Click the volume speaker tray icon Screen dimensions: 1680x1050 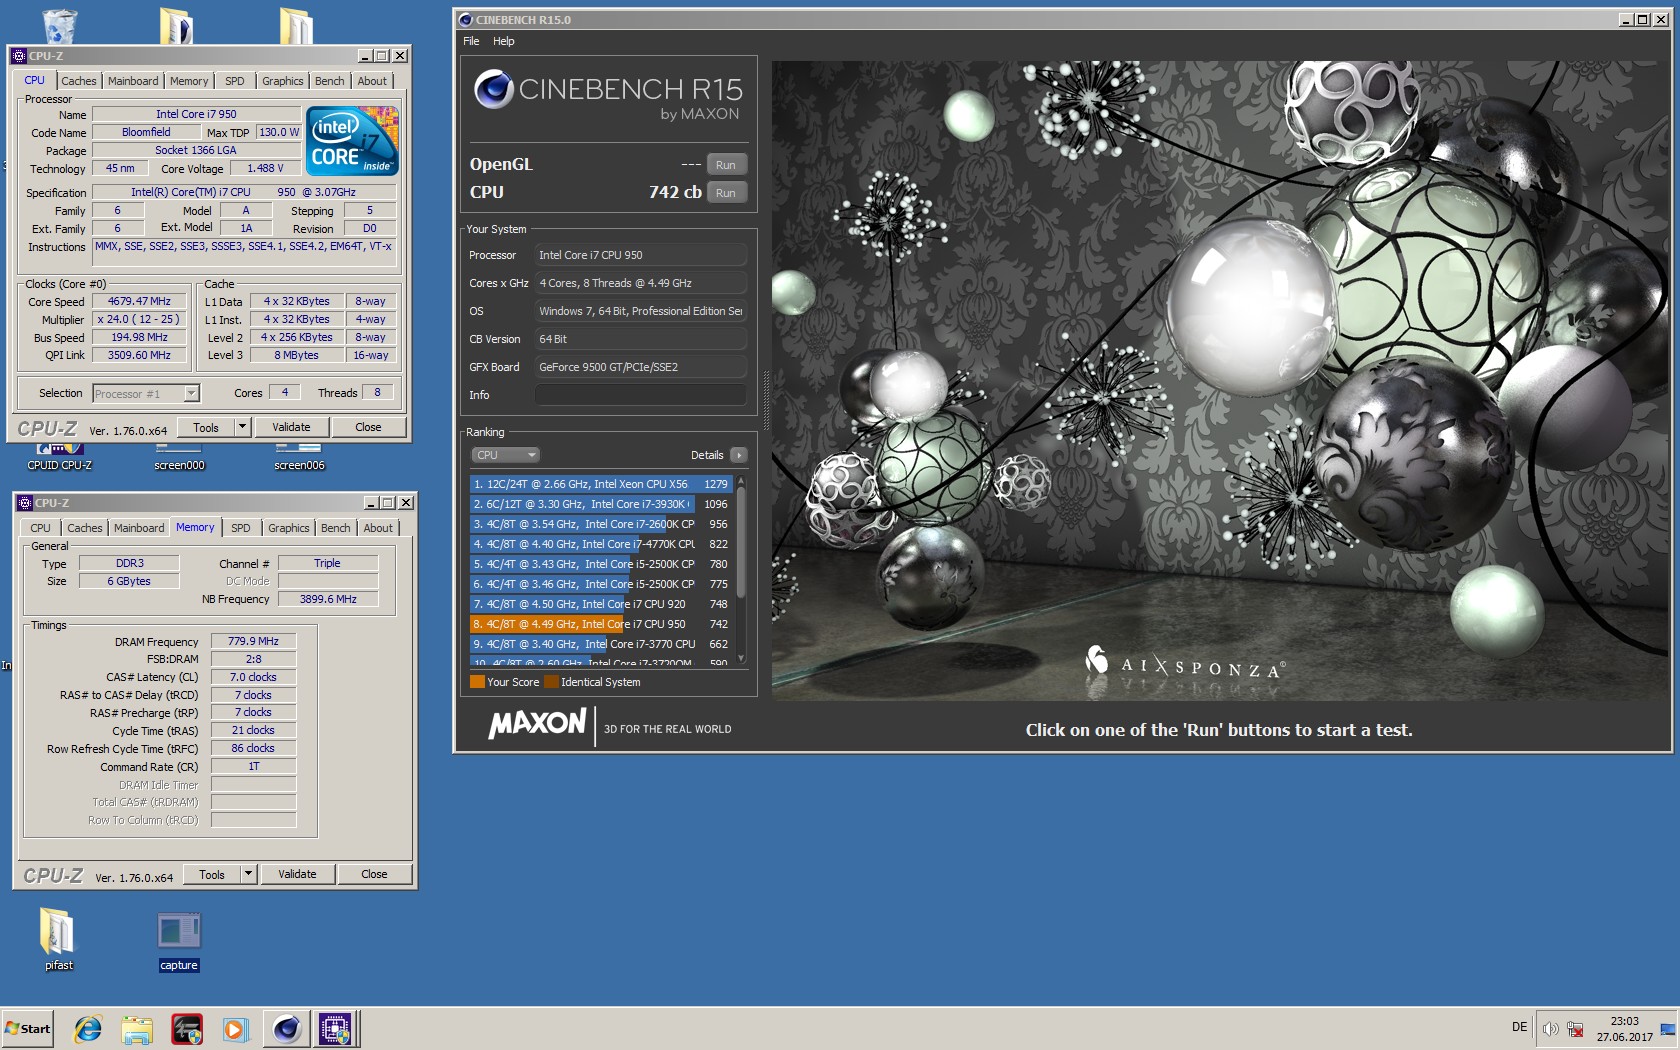[1550, 1029]
